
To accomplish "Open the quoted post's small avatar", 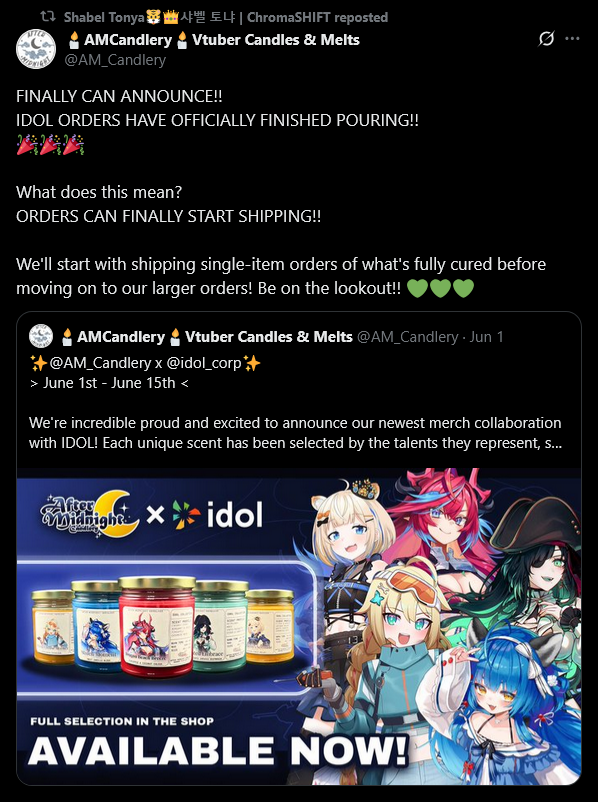I will (x=41, y=337).
